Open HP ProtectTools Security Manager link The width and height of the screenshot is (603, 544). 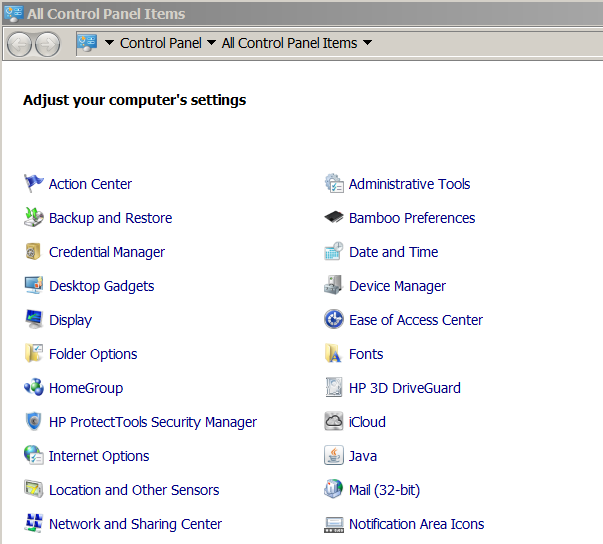click(x=153, y=422)
